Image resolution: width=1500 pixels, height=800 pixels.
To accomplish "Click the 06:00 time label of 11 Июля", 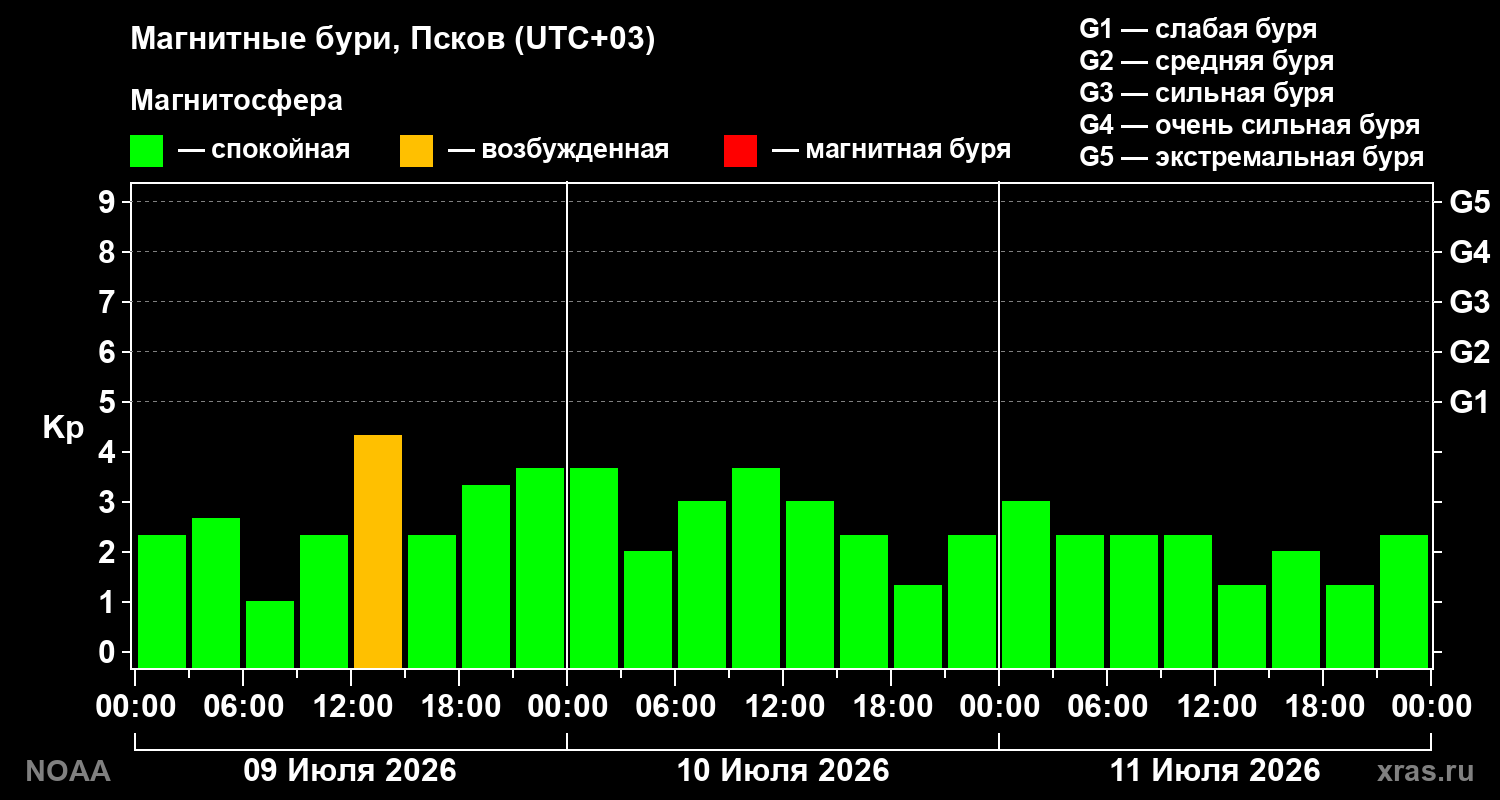I will (1107, 706).
